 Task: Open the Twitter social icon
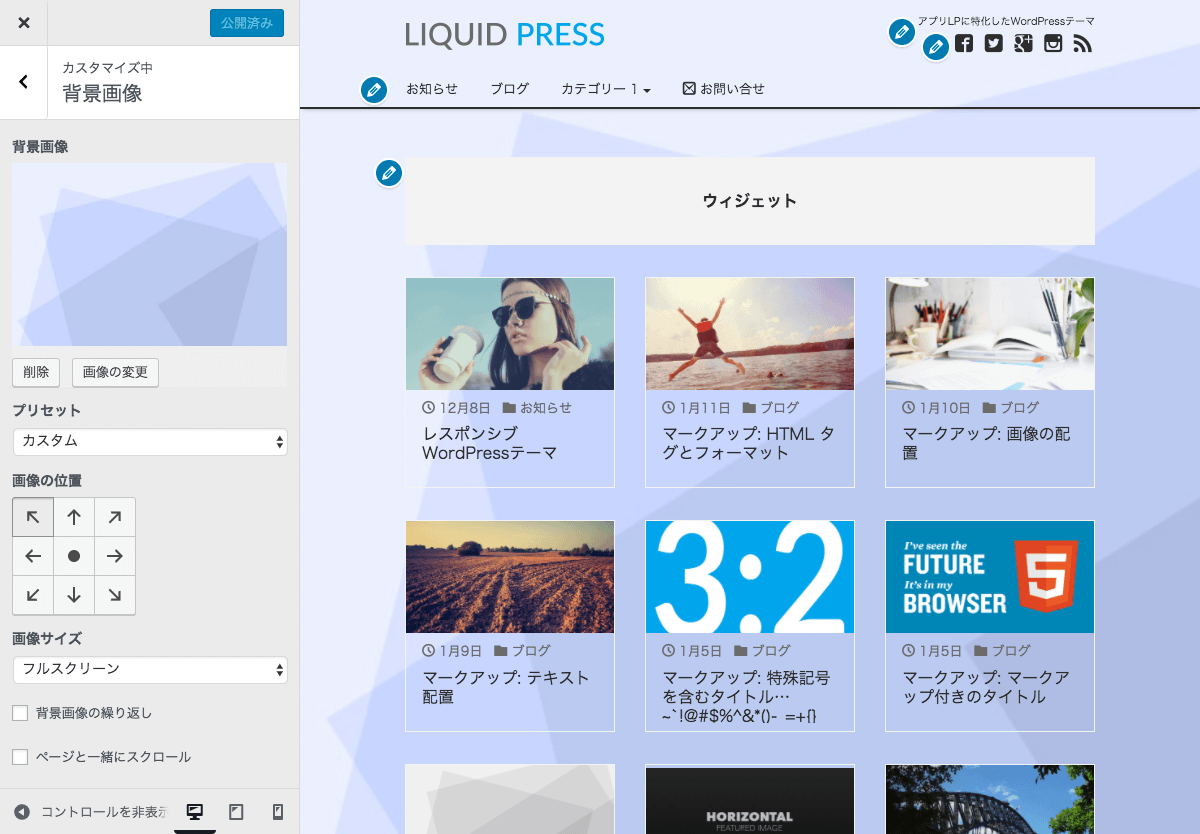tap(993, 43)
